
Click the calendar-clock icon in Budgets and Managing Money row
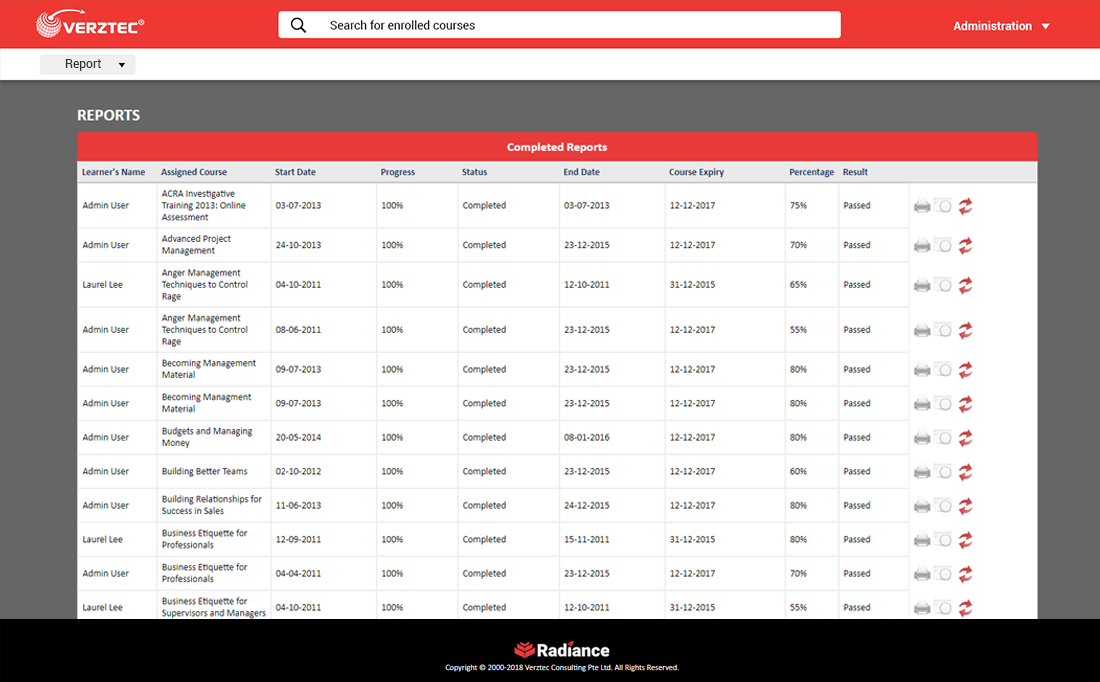pos(943,438)
